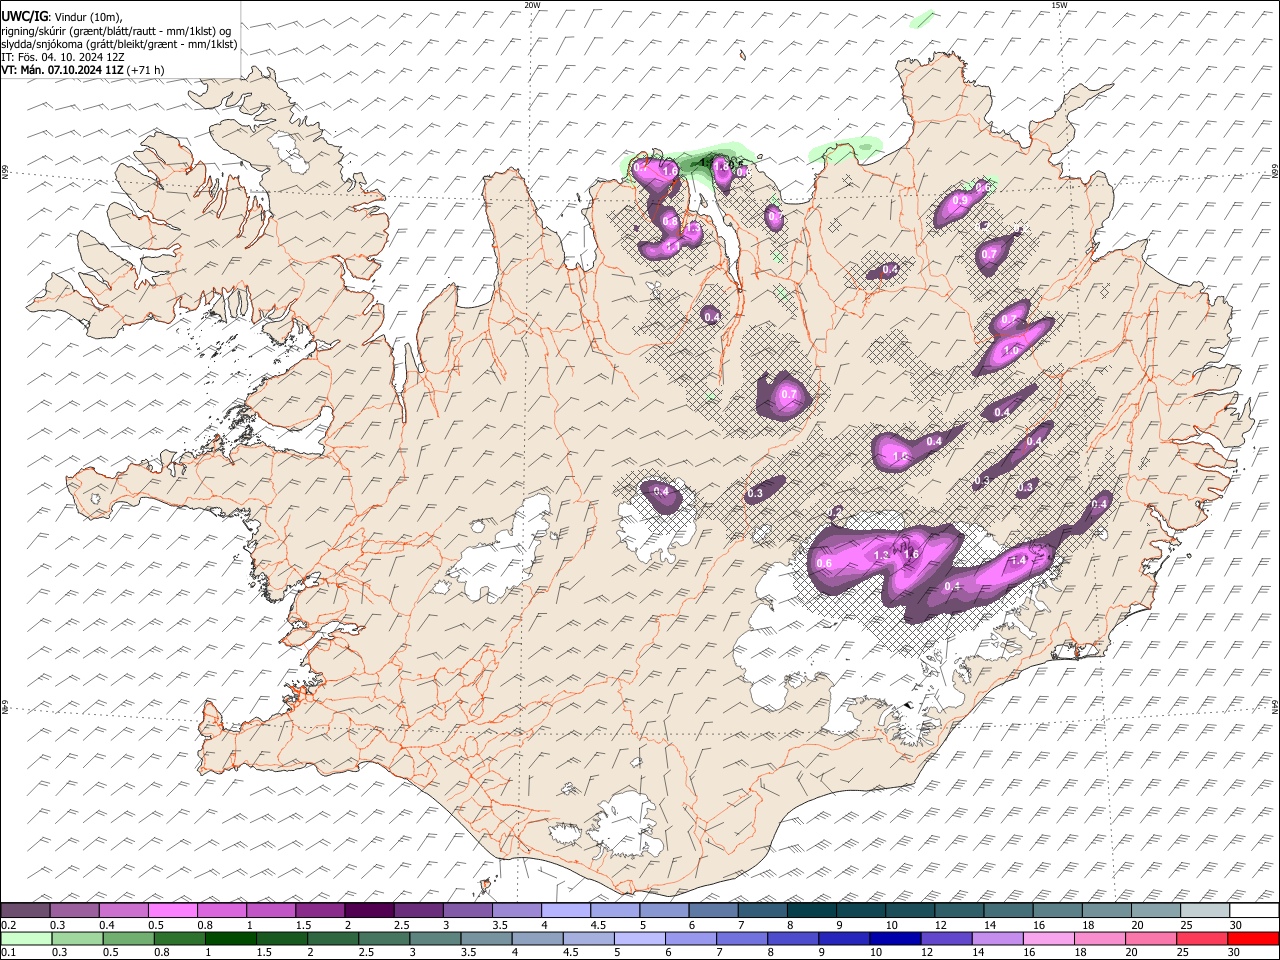Click the "0.9" precipitation value on the map
This screenshot has width=1280, height=960.
click(x=960, y=200)
